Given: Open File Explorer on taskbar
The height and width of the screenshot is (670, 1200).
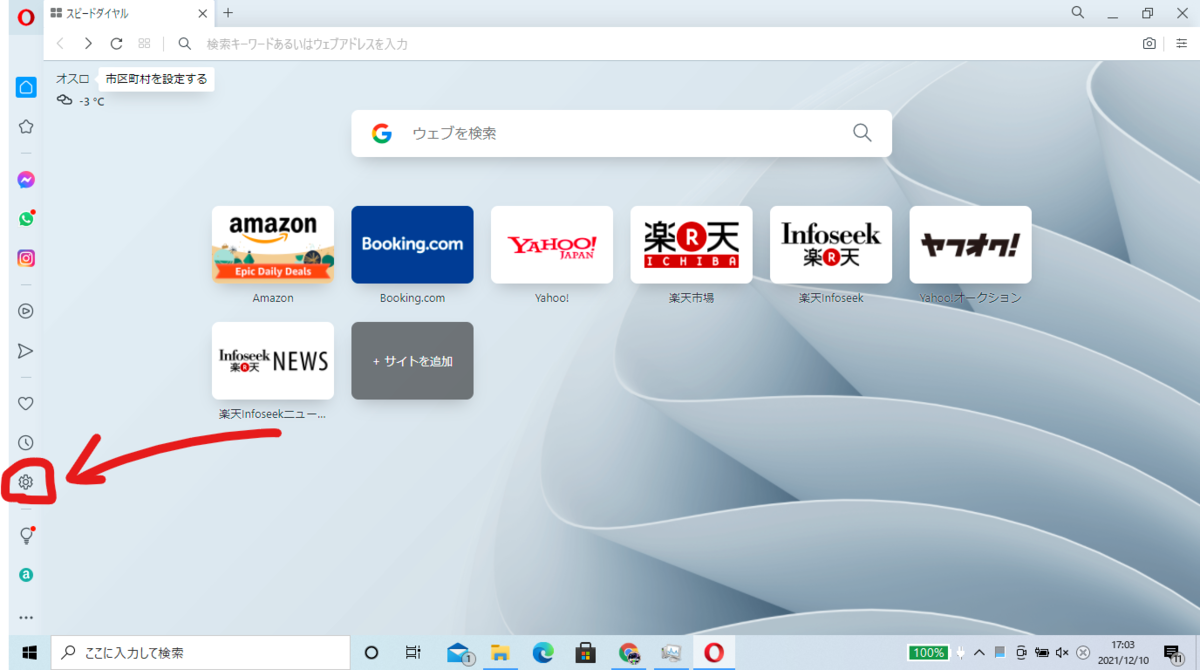Looking at the screenshot, I should (501, 652).
